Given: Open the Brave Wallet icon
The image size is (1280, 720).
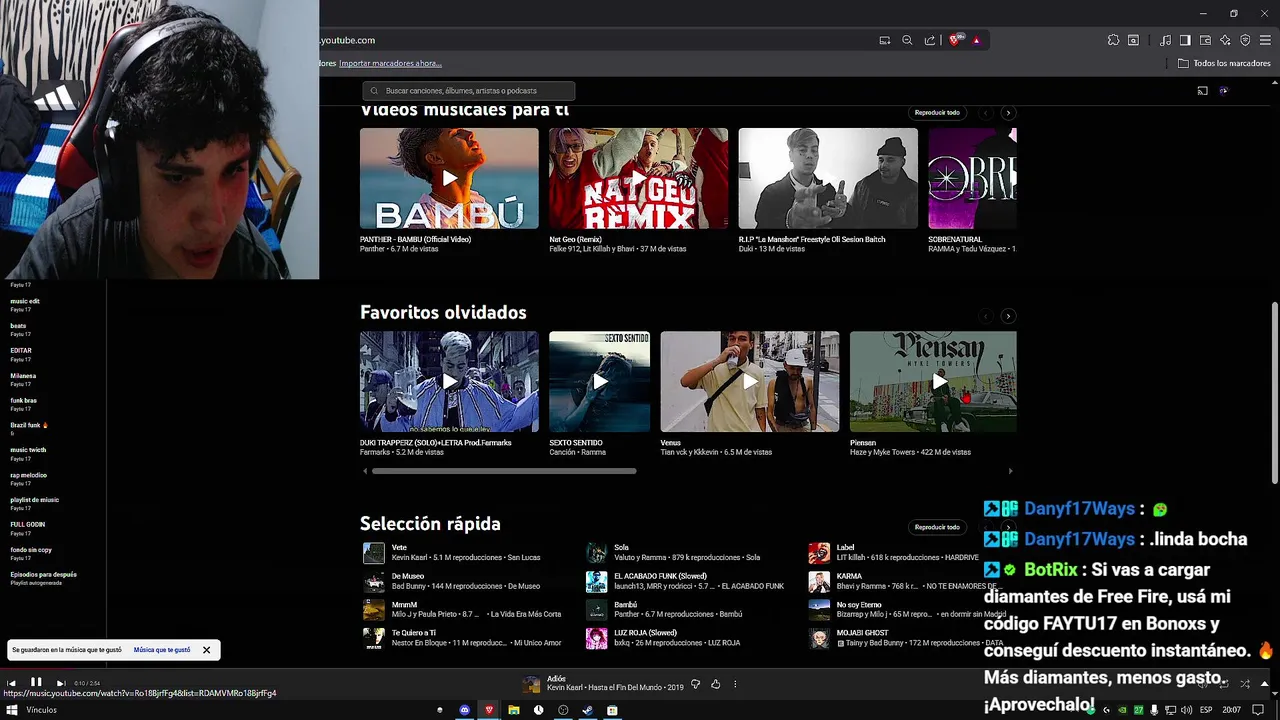Looking at the screenshot, I should tap(1205, 40).
